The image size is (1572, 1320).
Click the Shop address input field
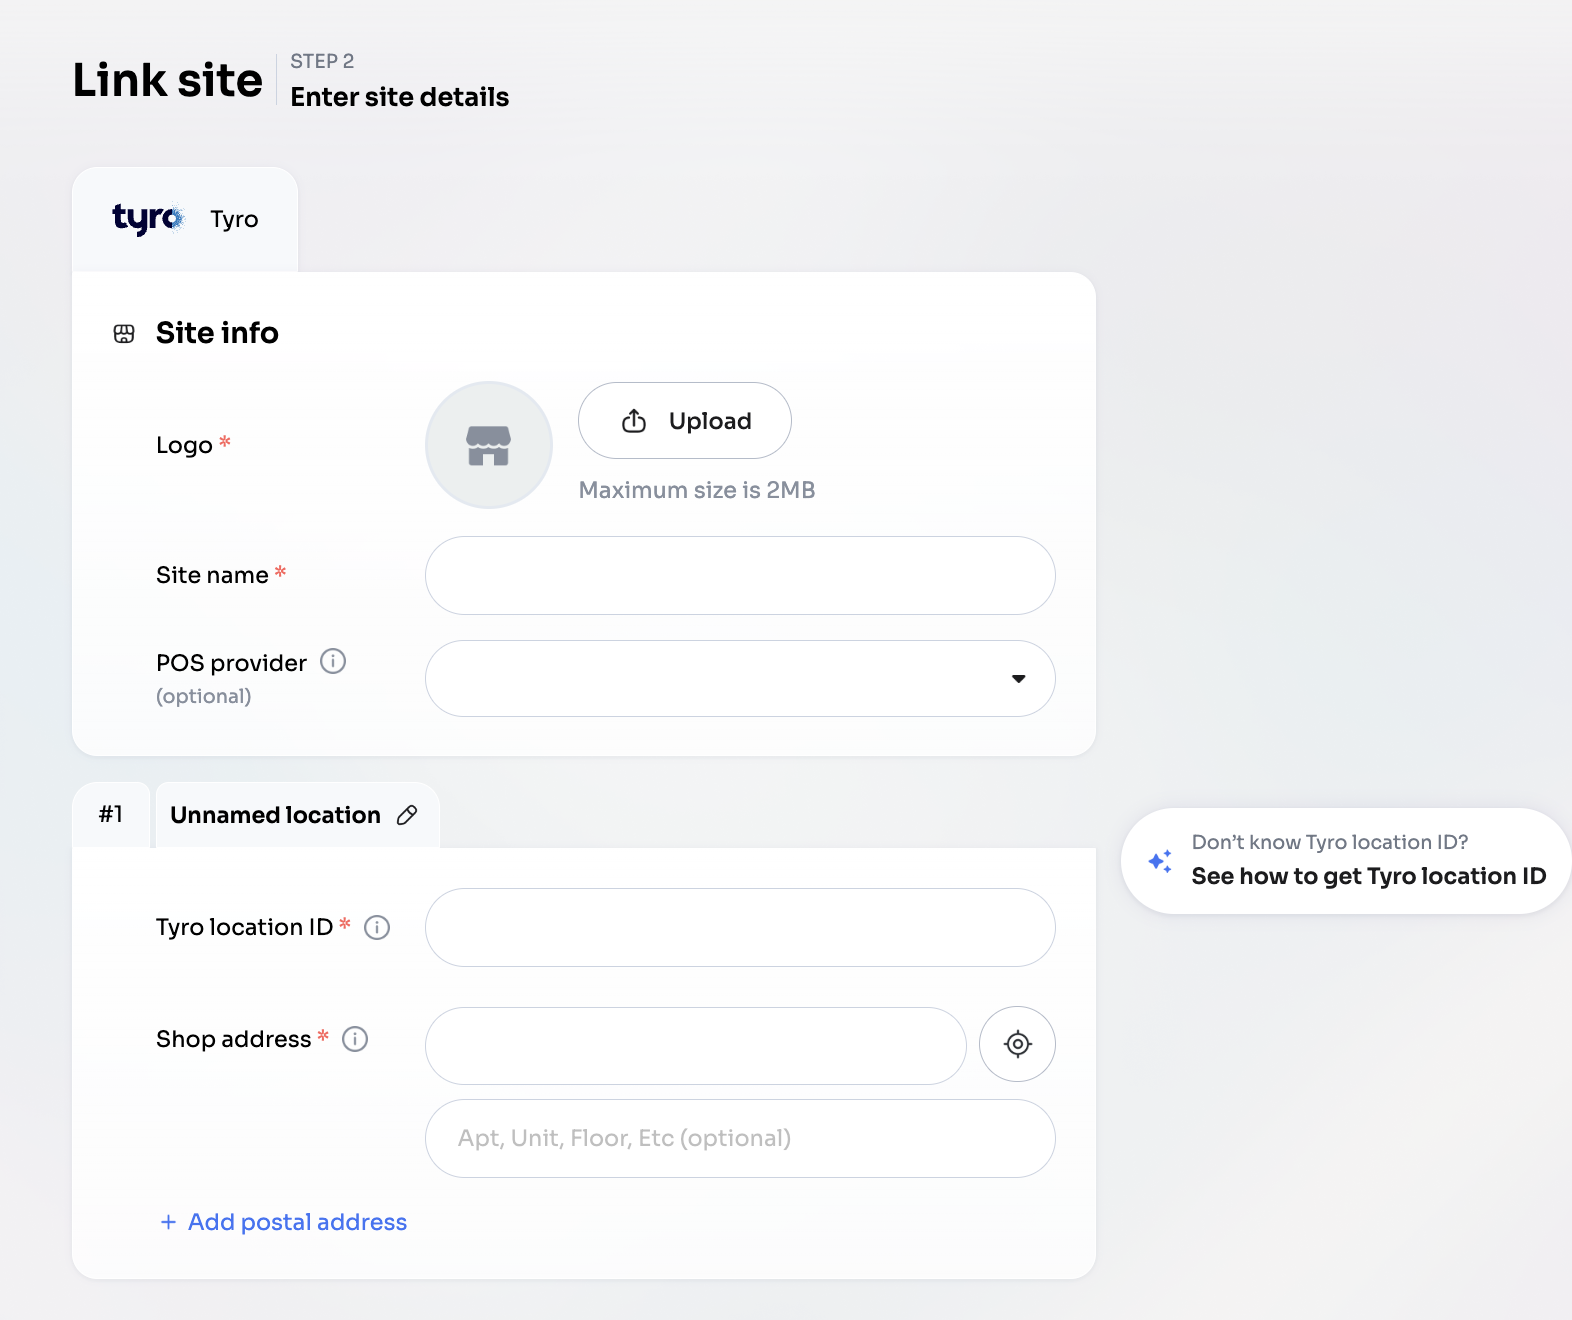(695, 1046)
